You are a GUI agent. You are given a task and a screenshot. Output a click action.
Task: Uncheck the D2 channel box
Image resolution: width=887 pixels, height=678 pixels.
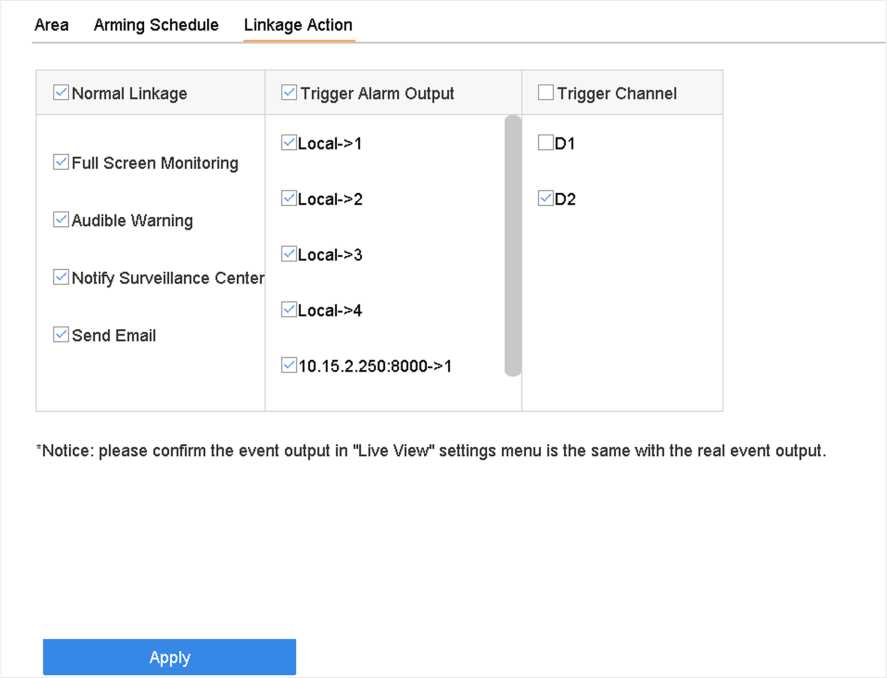tap(546, 199)
